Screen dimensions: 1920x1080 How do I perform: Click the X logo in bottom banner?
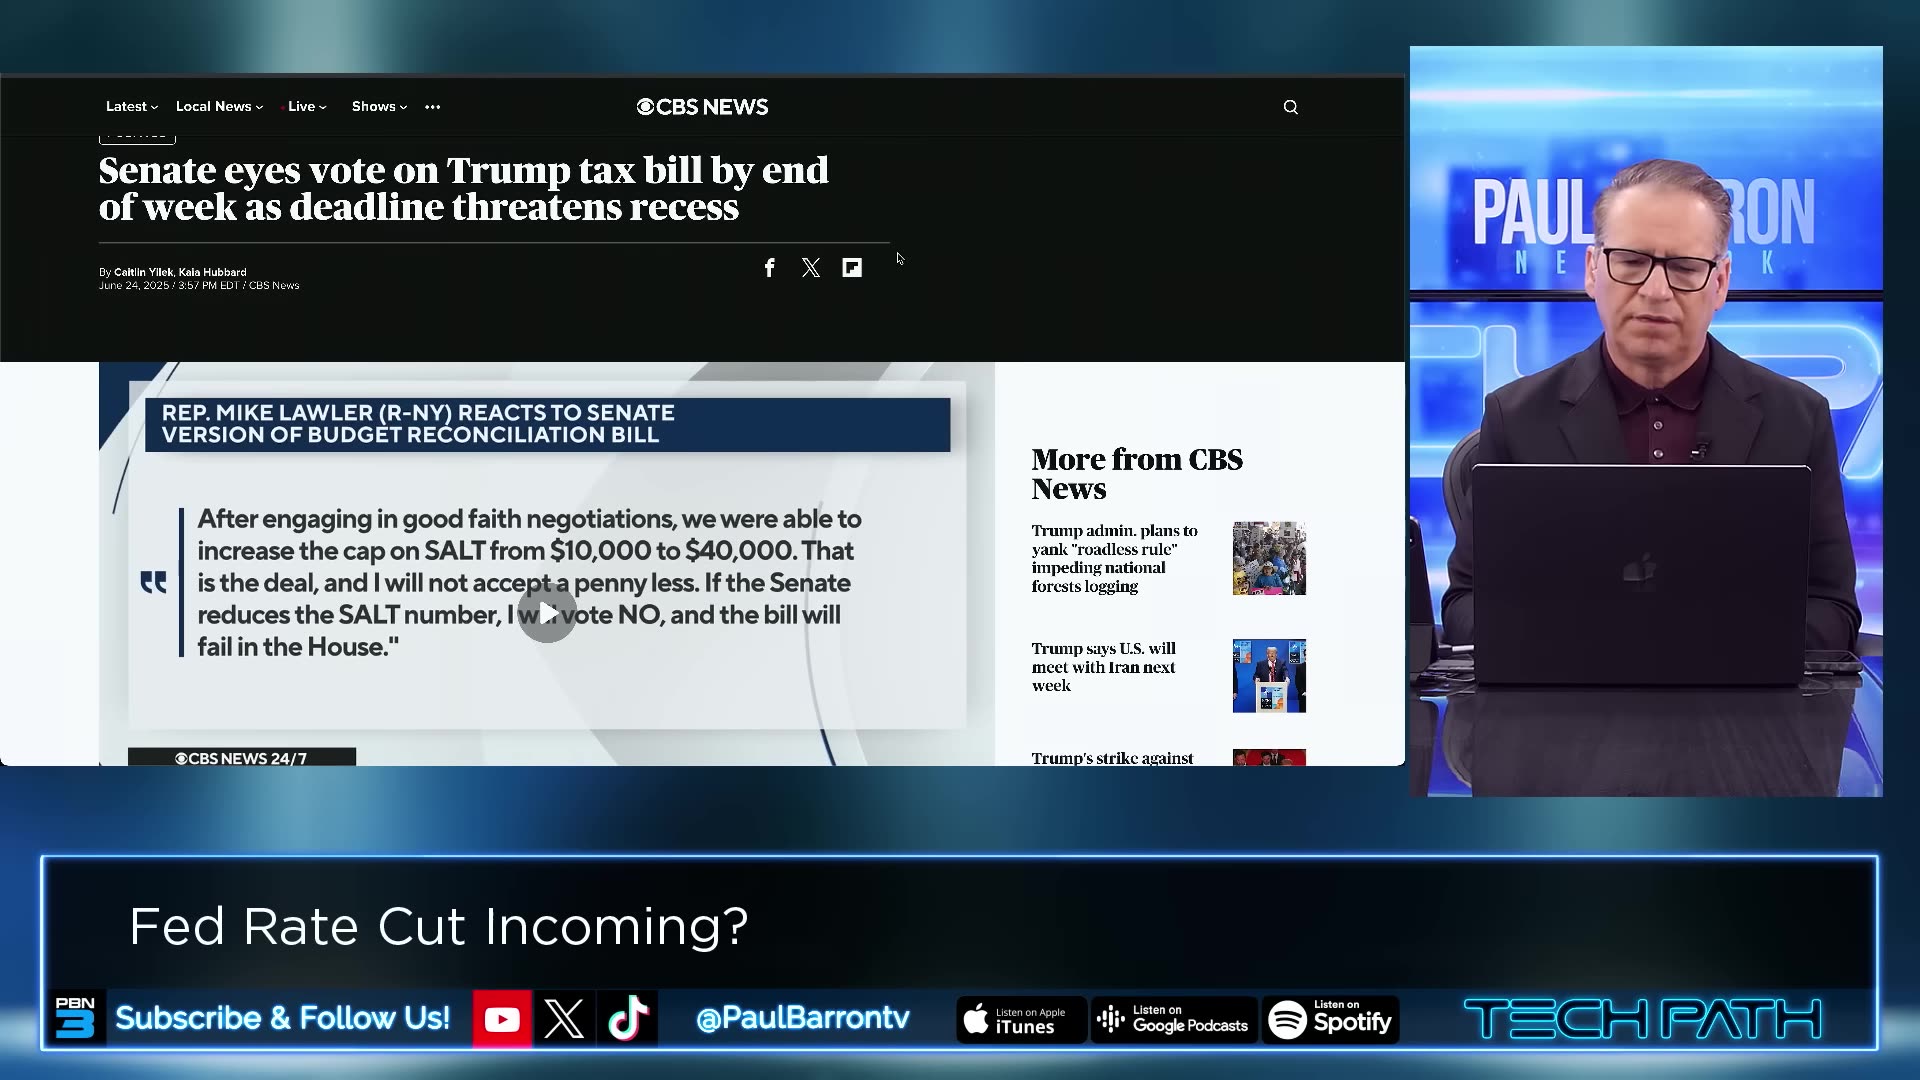click(564, 1019)
